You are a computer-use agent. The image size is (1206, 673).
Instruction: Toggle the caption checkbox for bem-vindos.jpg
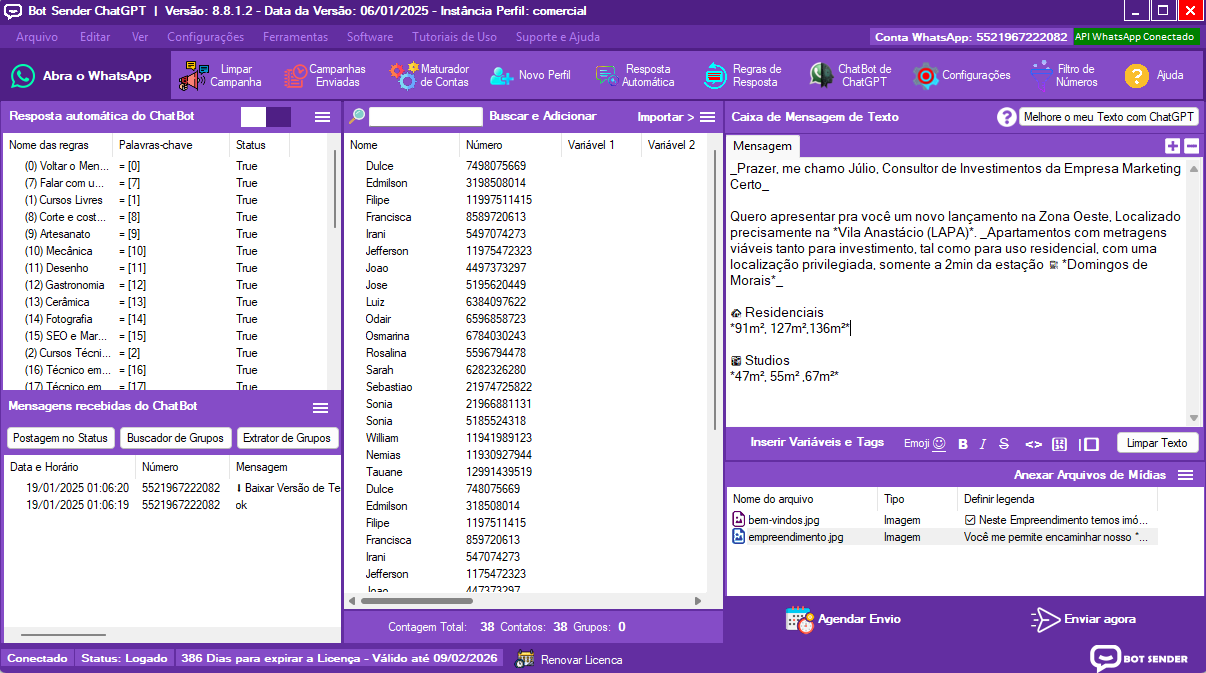pos(969,520)
